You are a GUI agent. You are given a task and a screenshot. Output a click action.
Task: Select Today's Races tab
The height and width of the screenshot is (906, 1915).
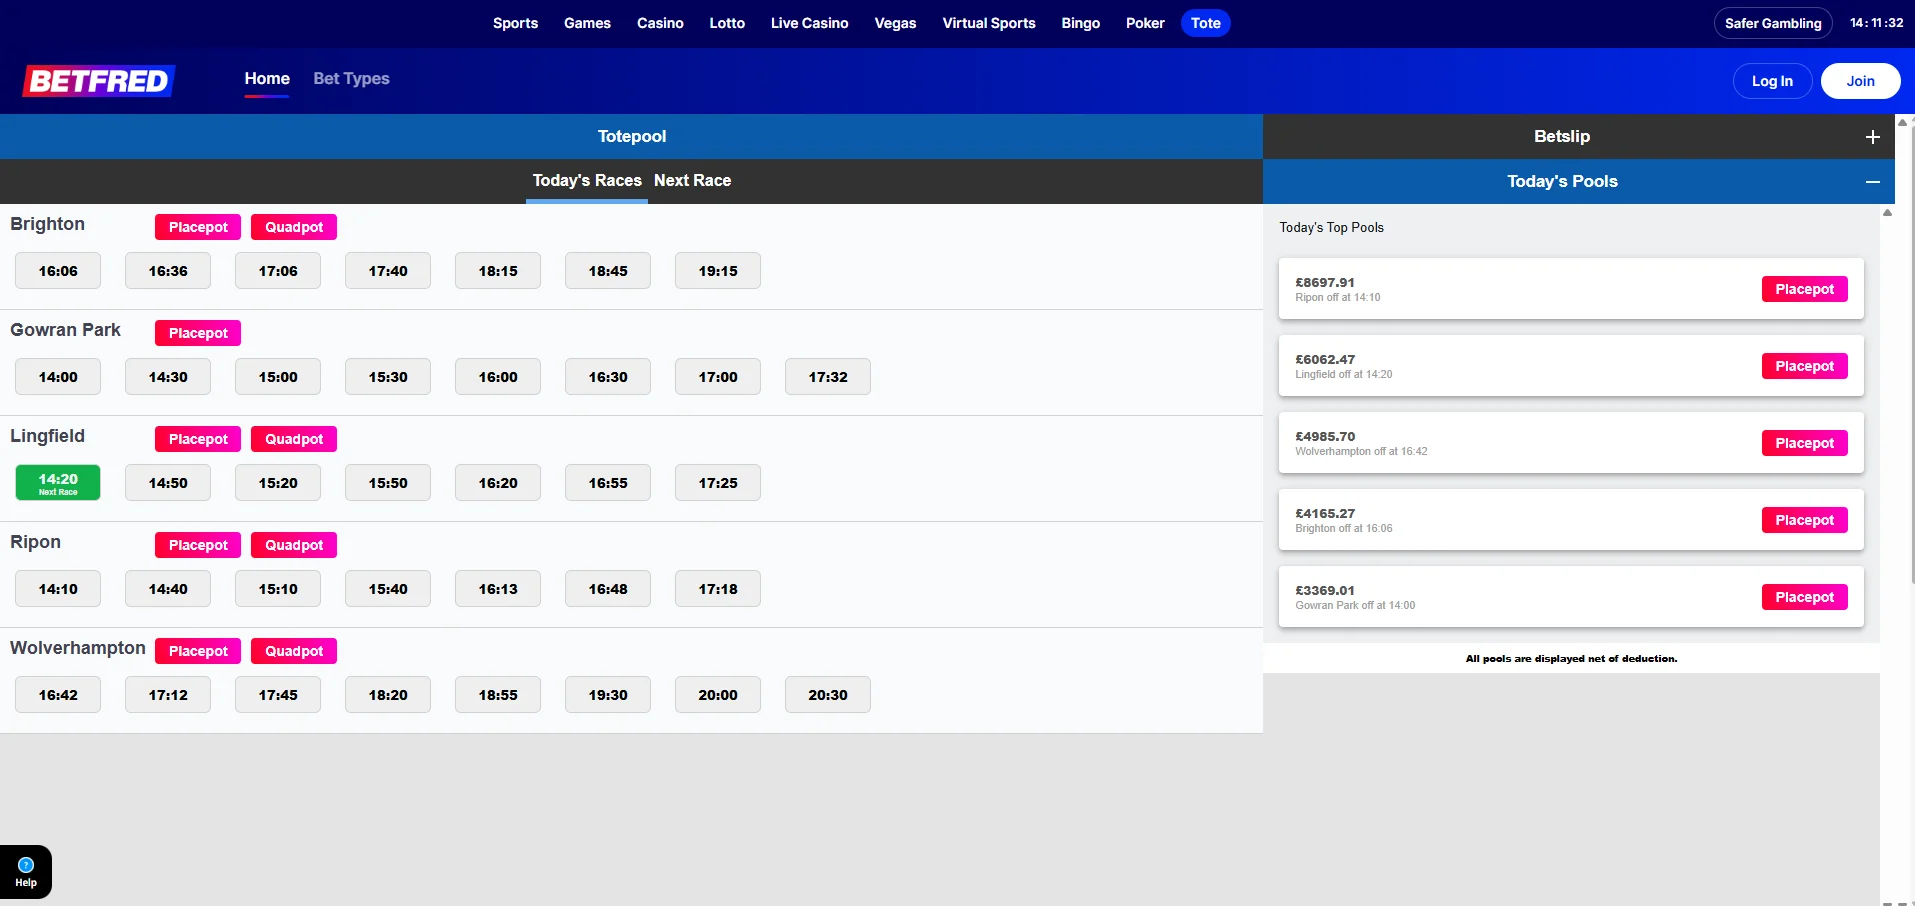(587, 181)
